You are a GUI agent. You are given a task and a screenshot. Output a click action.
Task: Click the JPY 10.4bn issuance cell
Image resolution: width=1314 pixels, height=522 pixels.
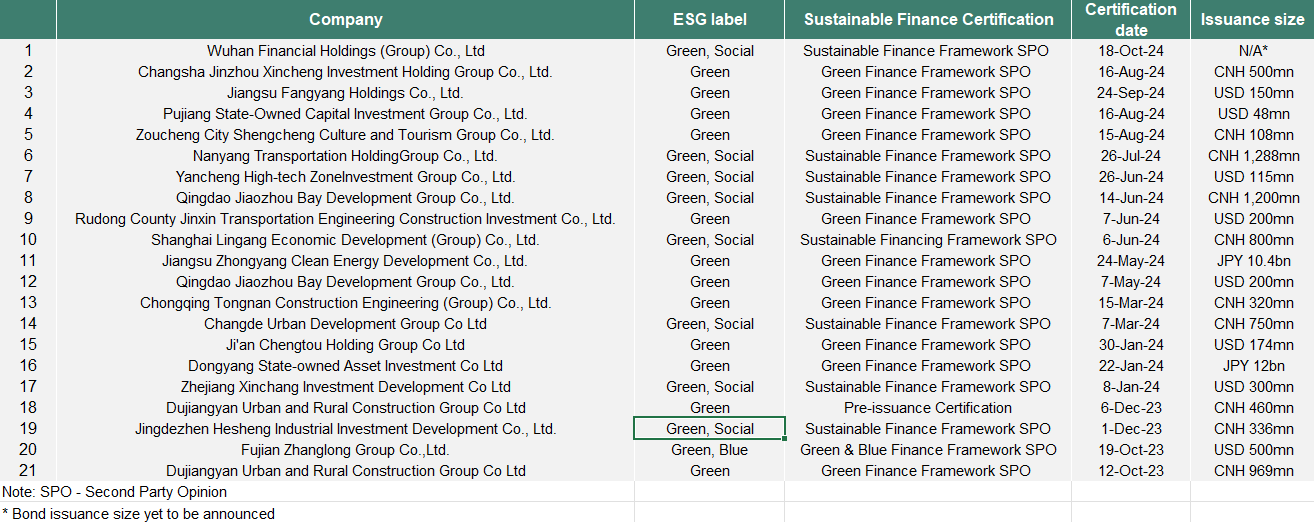[x=1252, y=261]
